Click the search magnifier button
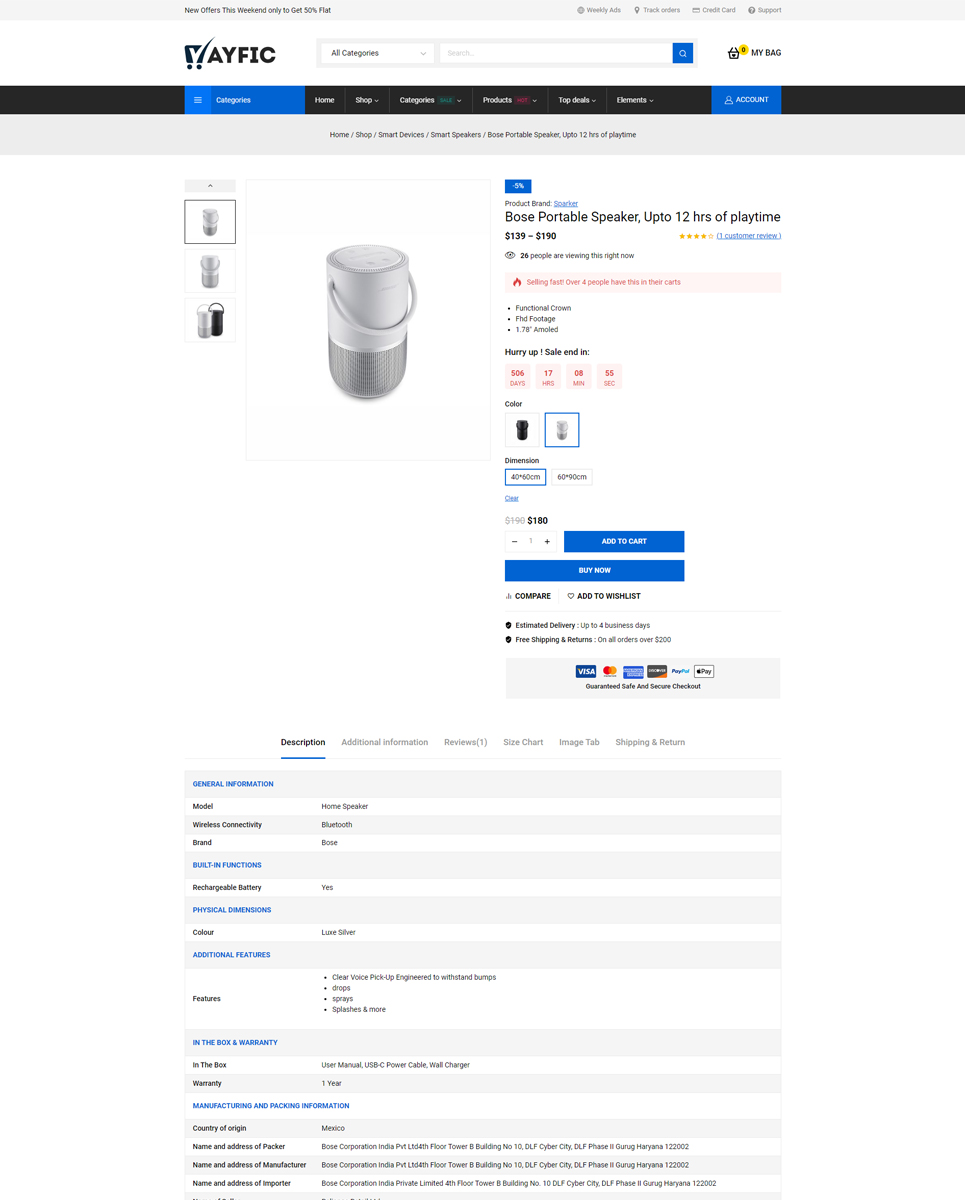The image size is (965, 1200). tap(682, 53)
